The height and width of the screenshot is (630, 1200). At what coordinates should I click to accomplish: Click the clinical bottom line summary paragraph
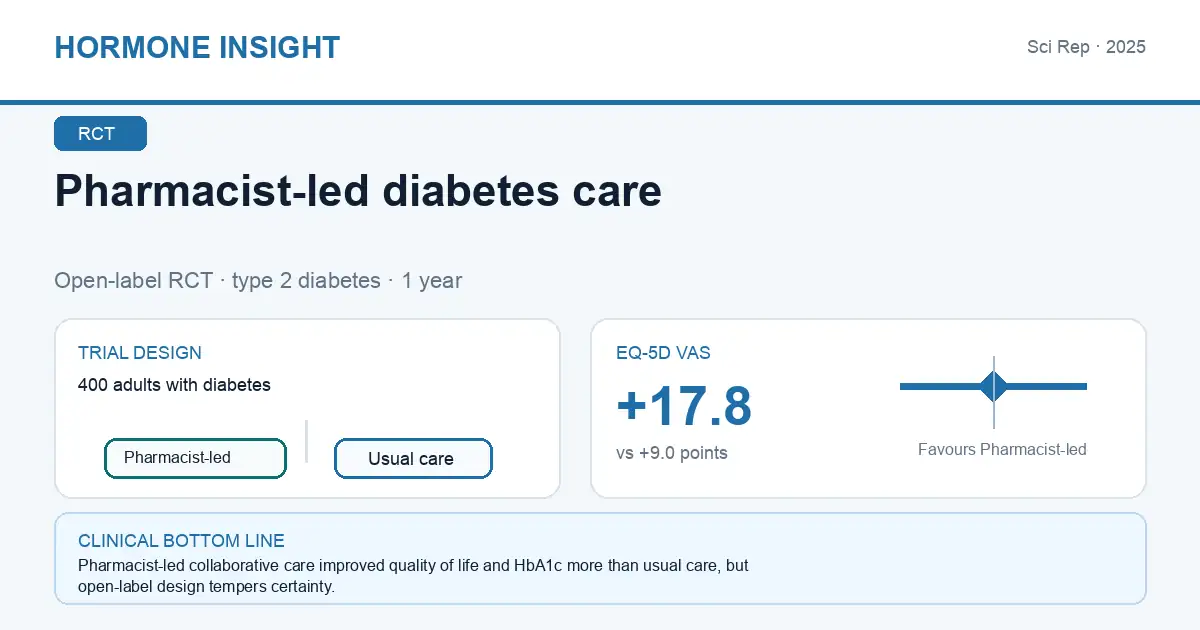[414, 576]
